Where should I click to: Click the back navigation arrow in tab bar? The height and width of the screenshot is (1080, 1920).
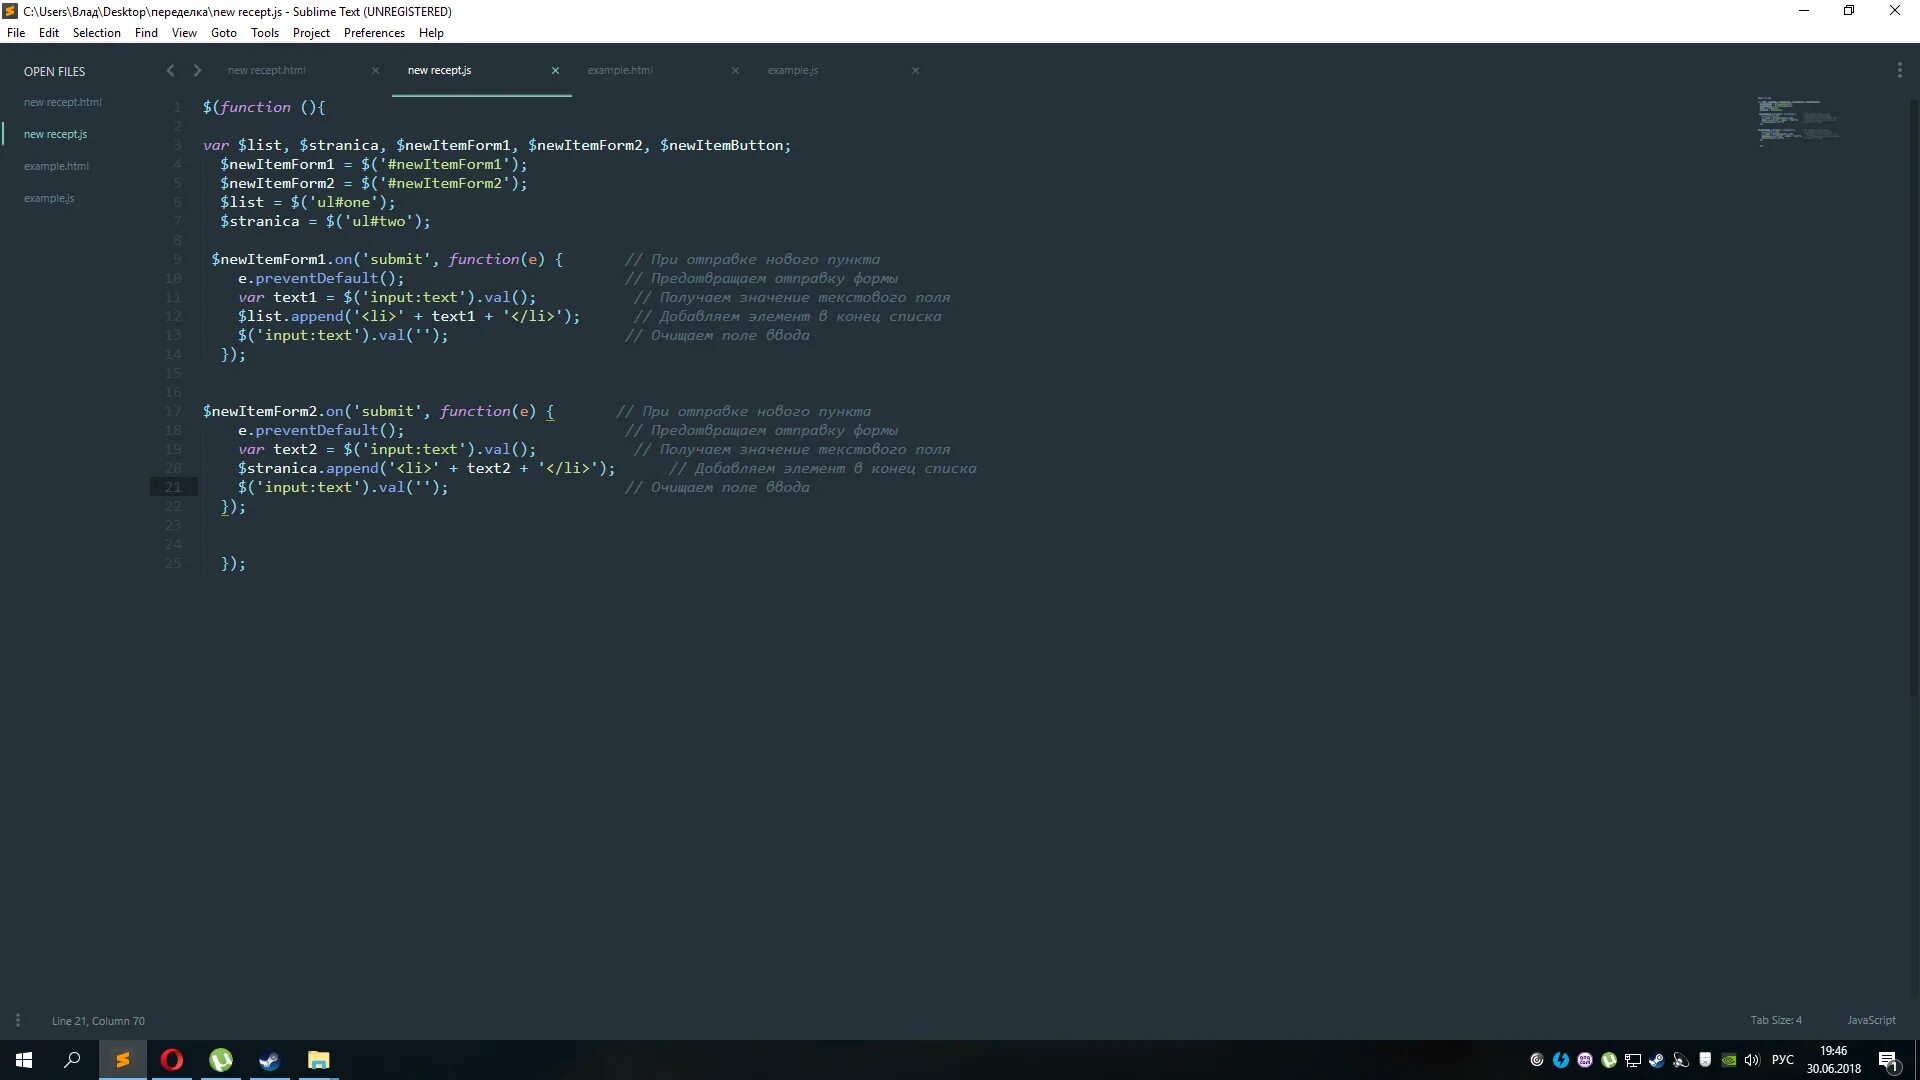(170, 70)
